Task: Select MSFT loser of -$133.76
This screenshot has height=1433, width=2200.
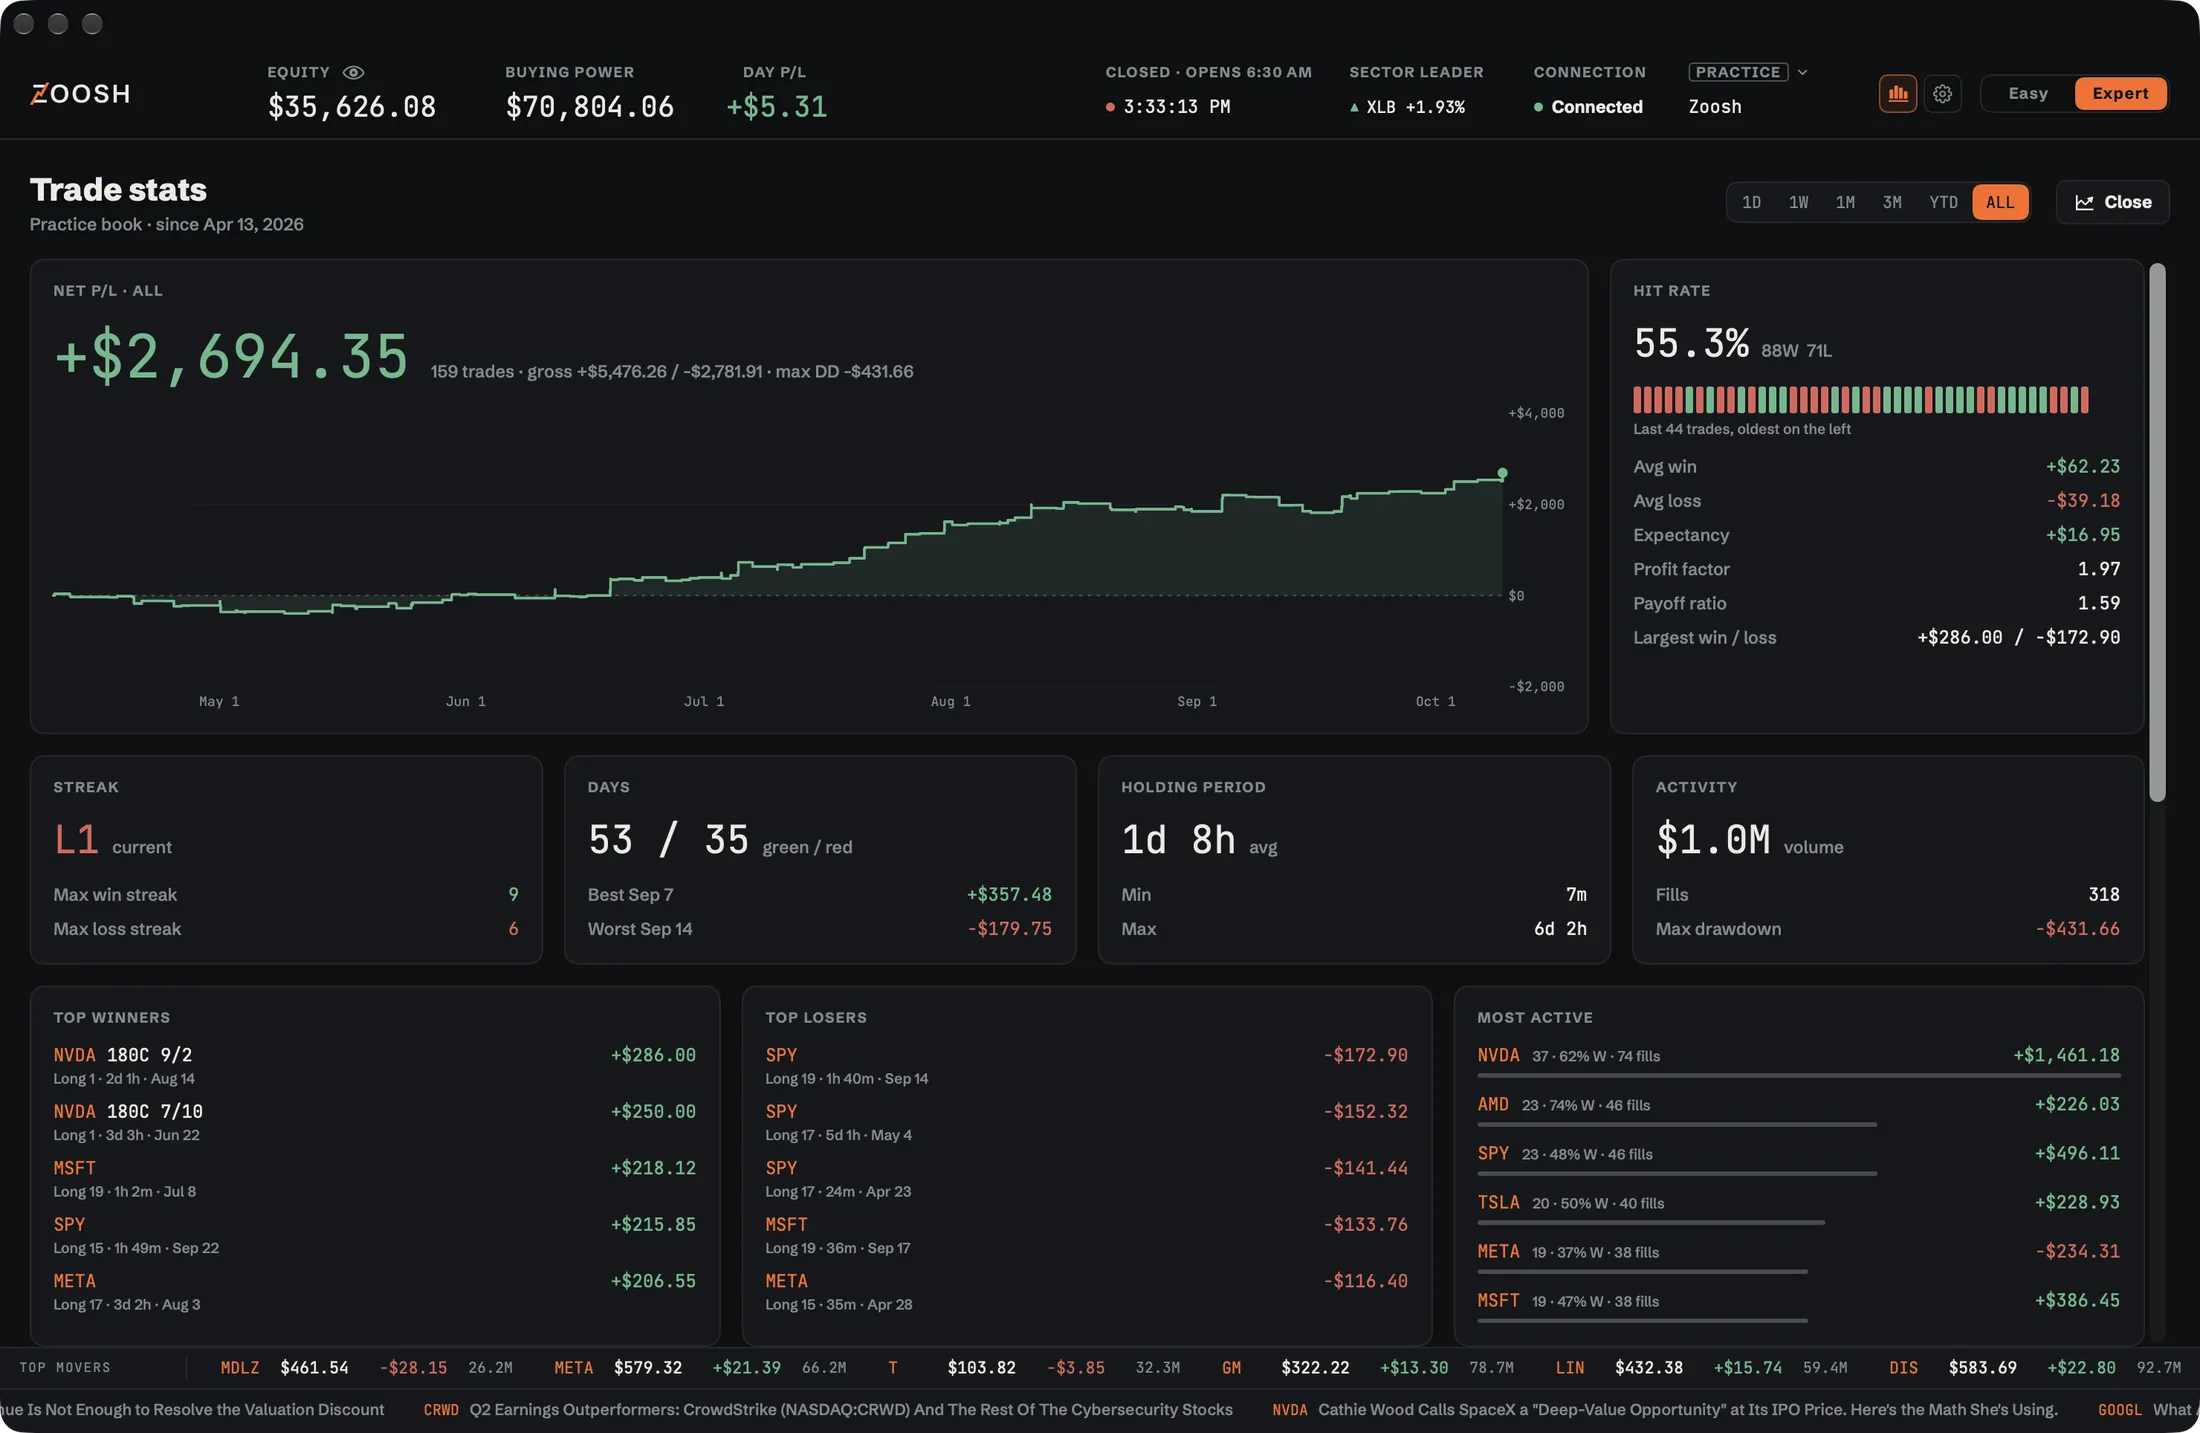Action: pyautogui.click(x=1086, y=1235)
